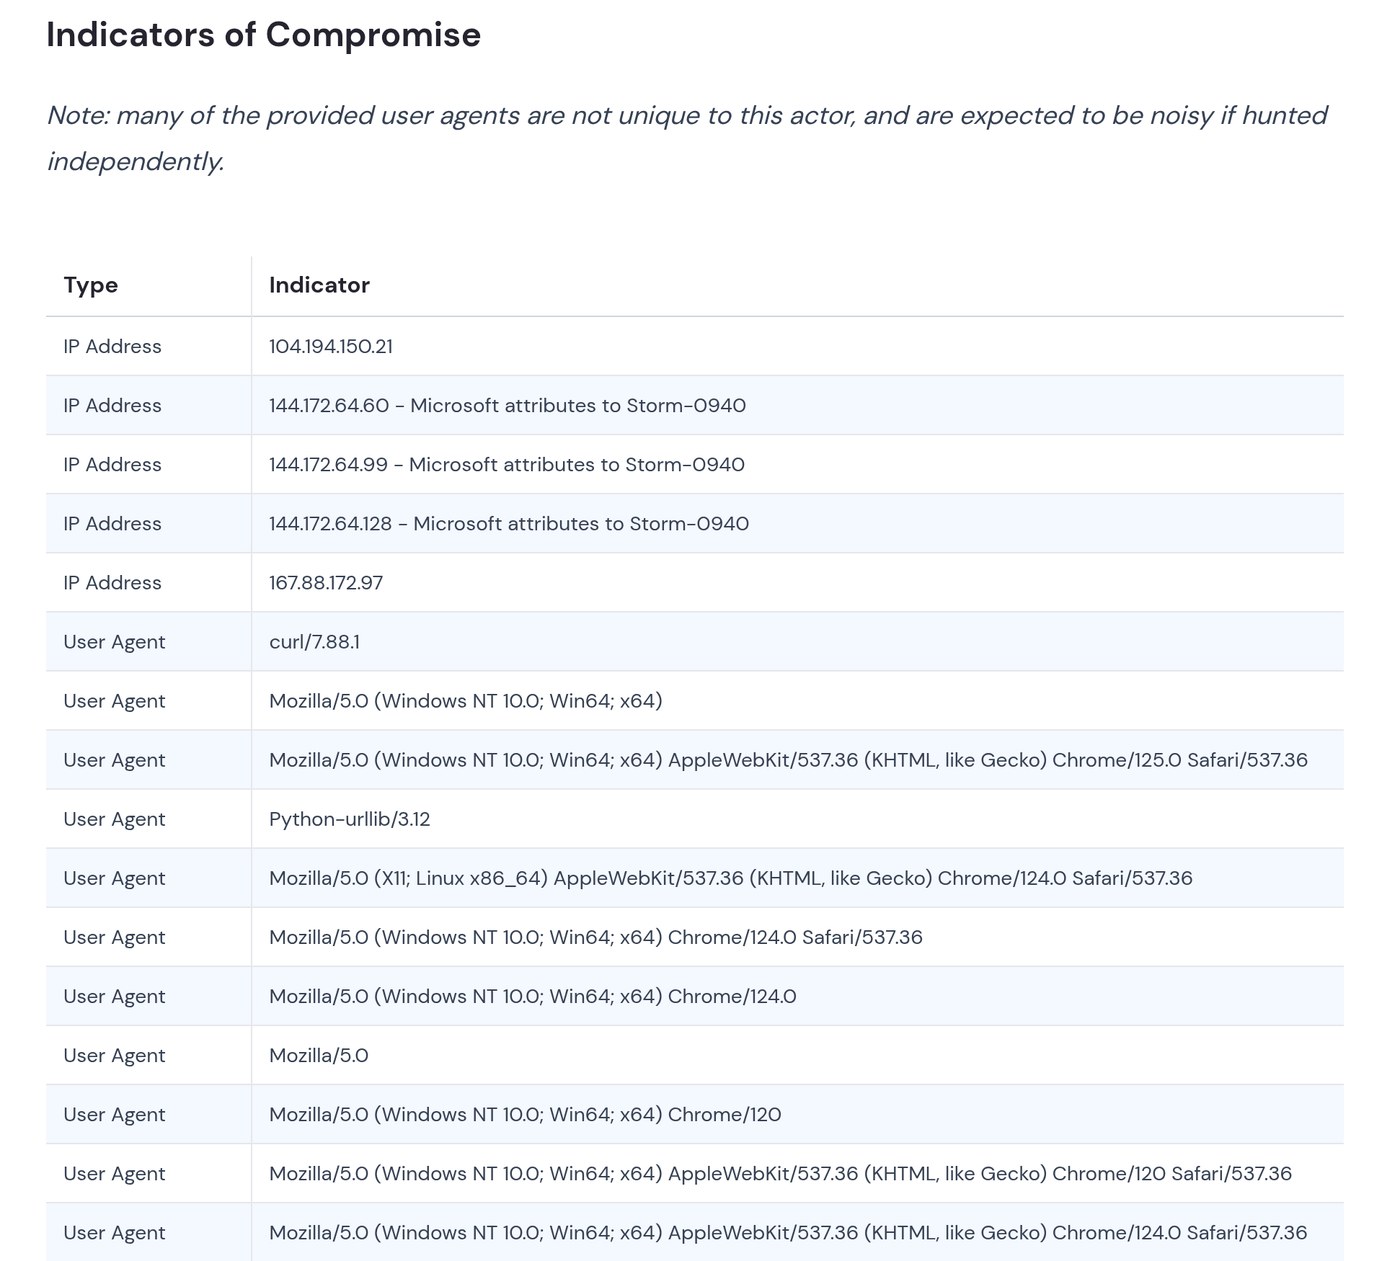The width and height of the screenshot is (1400, 1261).
Task: Click "IP Address" type cell beside 144.172.64.60
Action: (x=112, y=405)
